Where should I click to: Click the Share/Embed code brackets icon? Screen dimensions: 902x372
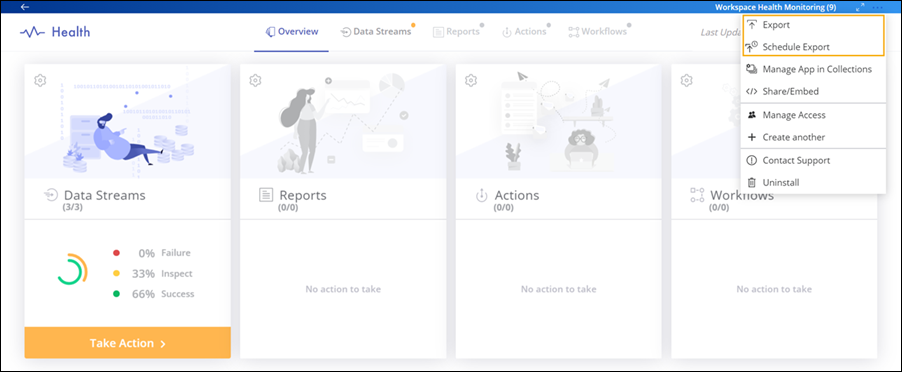point(751,91)
